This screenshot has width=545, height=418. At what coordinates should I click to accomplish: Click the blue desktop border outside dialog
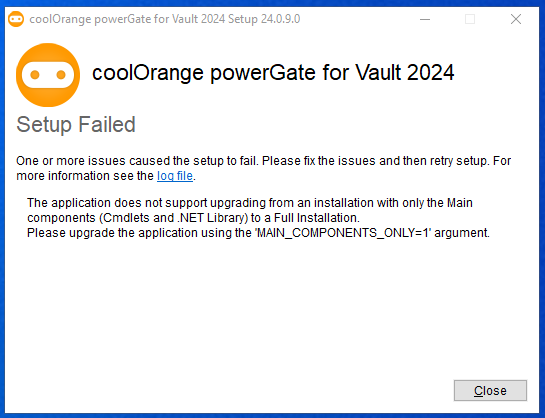tap(2, 208)
